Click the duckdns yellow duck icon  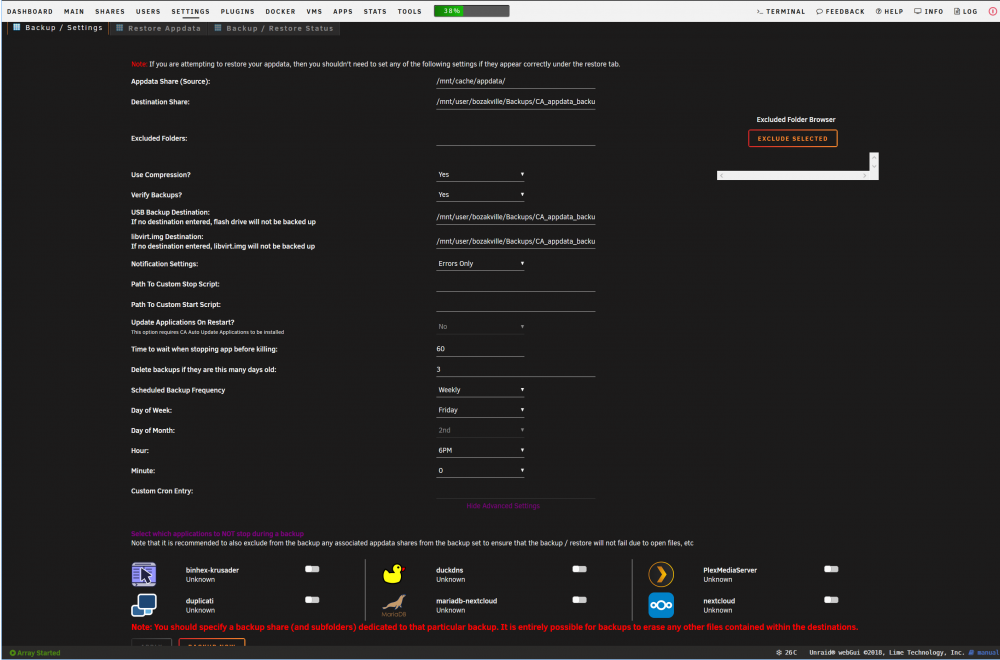393,574
